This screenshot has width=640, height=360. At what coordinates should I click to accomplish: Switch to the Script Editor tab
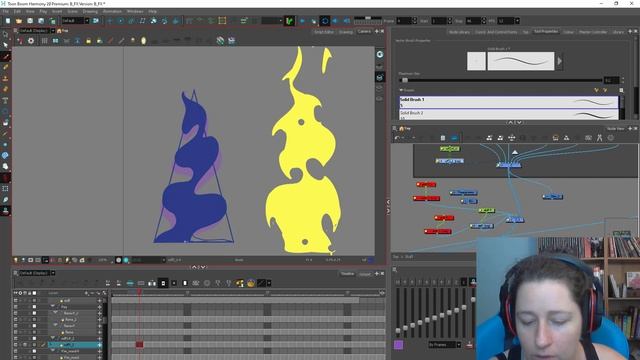324,31
